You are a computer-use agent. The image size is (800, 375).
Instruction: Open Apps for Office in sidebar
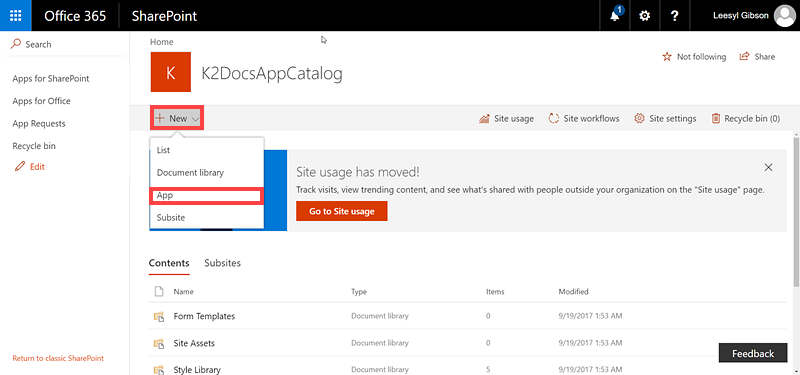(x=41, y=101)
